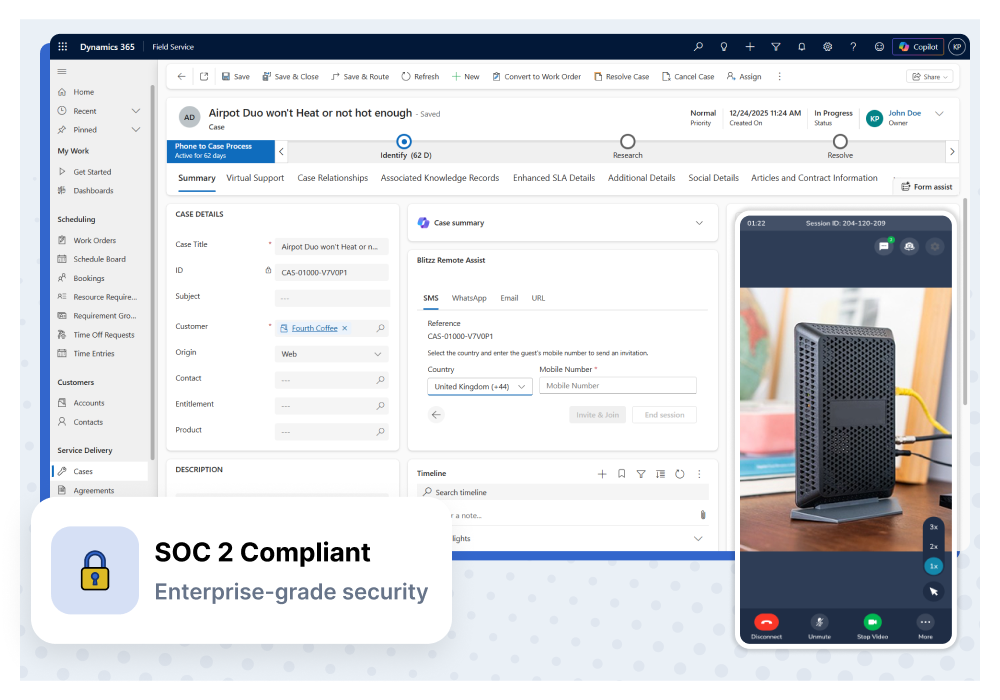The width and height of the screenshot is (1000, 700).
Task: Click the Form assist button
Action: [x=927, y=187]
